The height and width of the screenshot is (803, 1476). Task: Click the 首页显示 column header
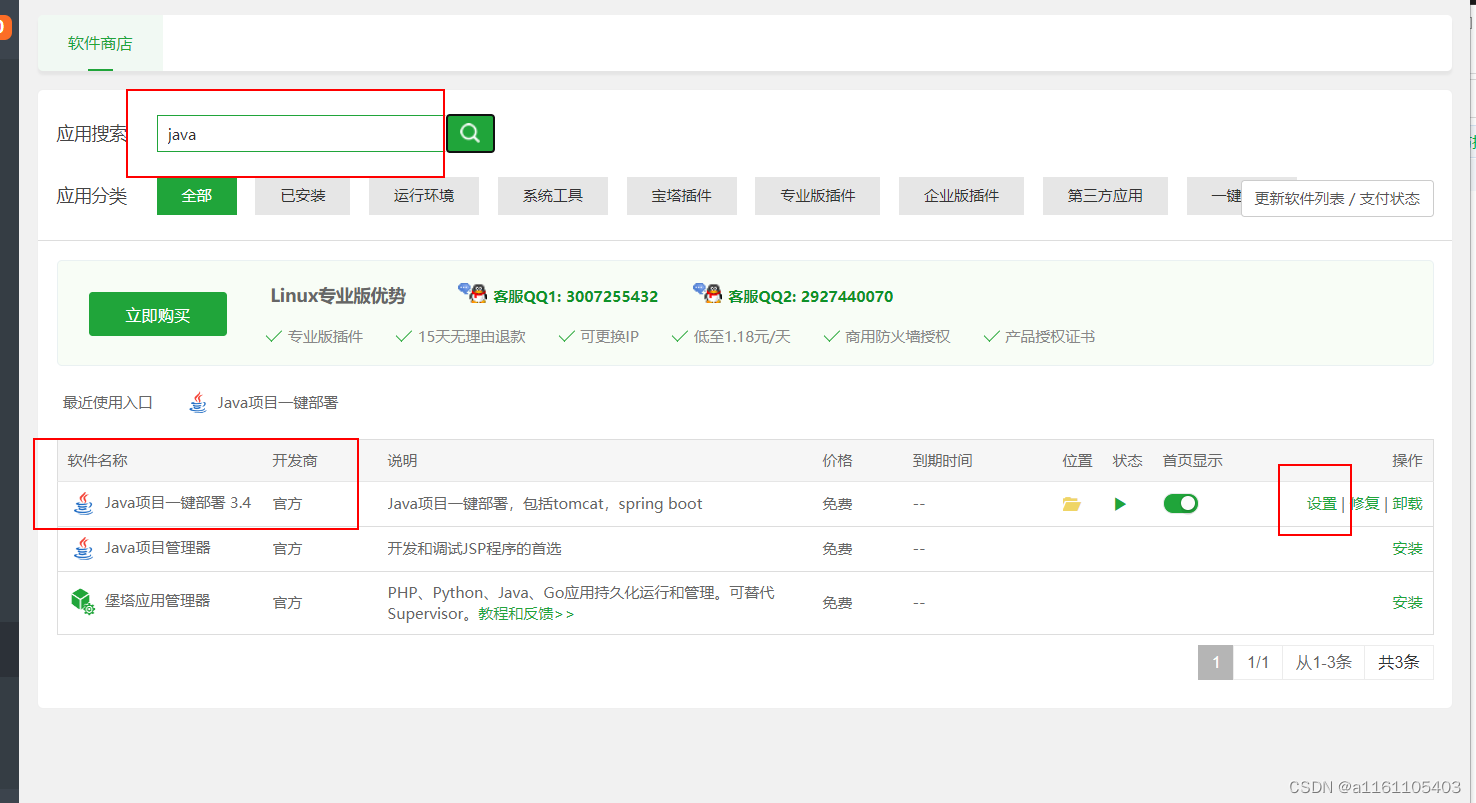[x=1193, y=461]
